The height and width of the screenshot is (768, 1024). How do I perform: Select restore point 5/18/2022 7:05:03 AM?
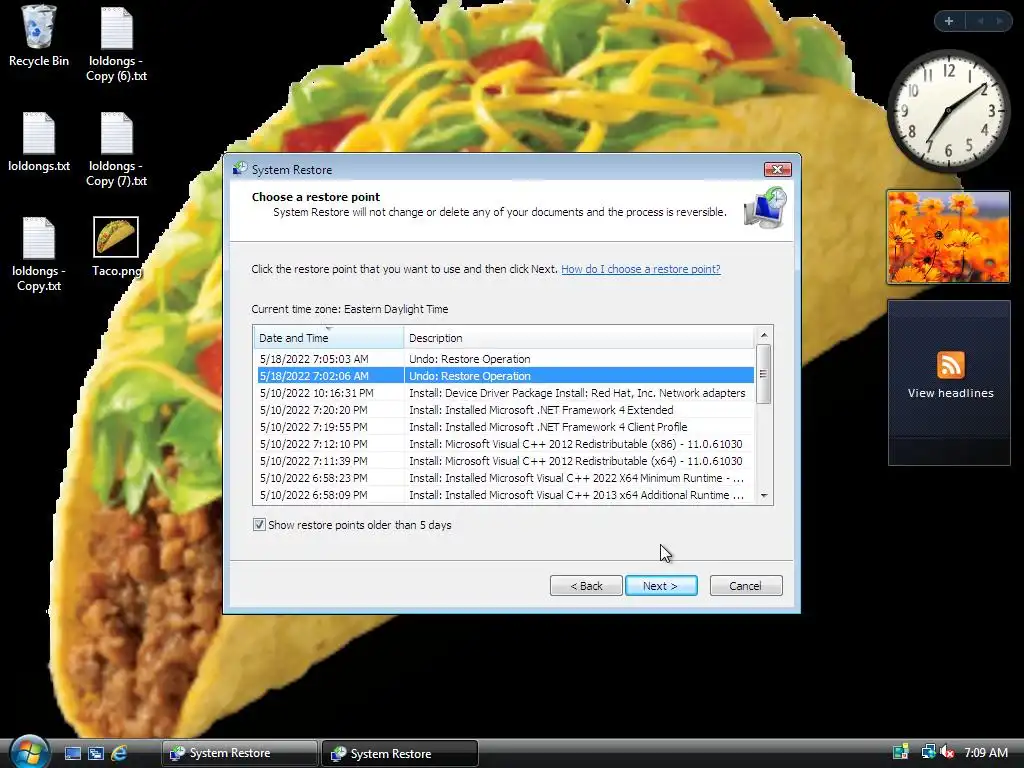(504, 359)
